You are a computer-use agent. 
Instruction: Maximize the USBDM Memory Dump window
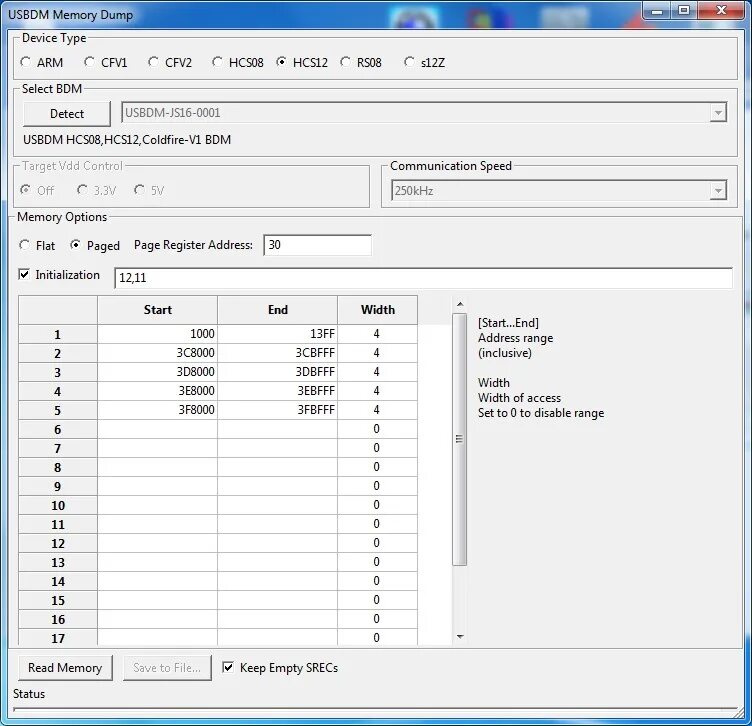[x=684, y=11]
